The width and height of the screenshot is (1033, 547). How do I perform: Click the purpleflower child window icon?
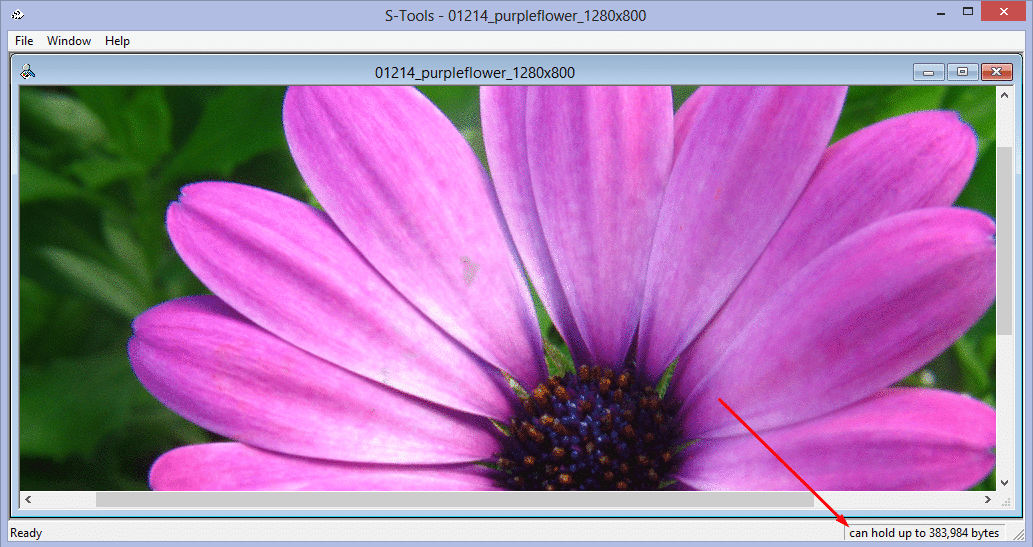(x=28, y=71)
